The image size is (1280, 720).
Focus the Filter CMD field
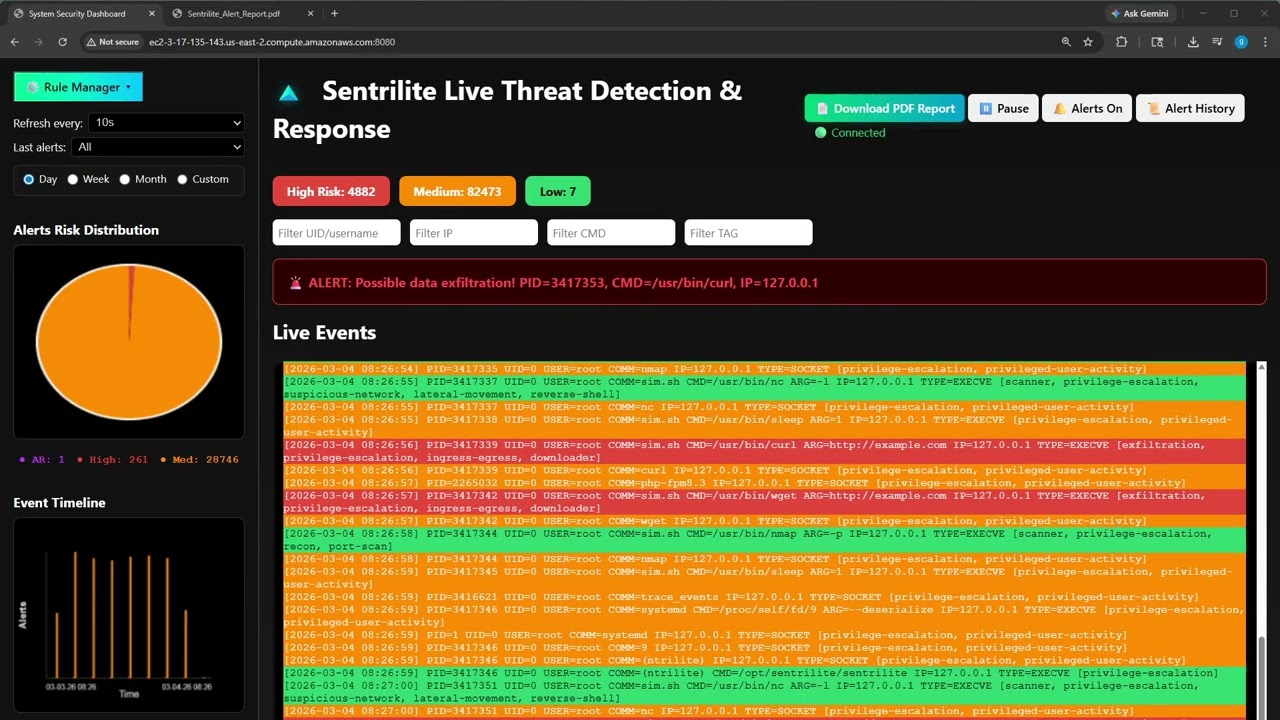click(611, 233)
